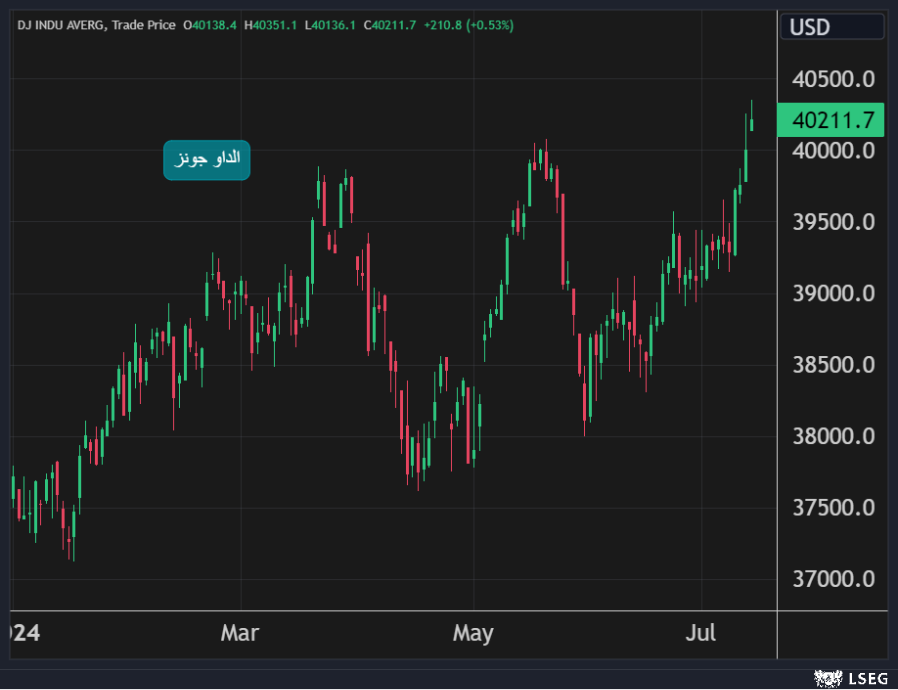
Task: Click the 38000.0 price axis label
Action: click(x=833, y=437)
